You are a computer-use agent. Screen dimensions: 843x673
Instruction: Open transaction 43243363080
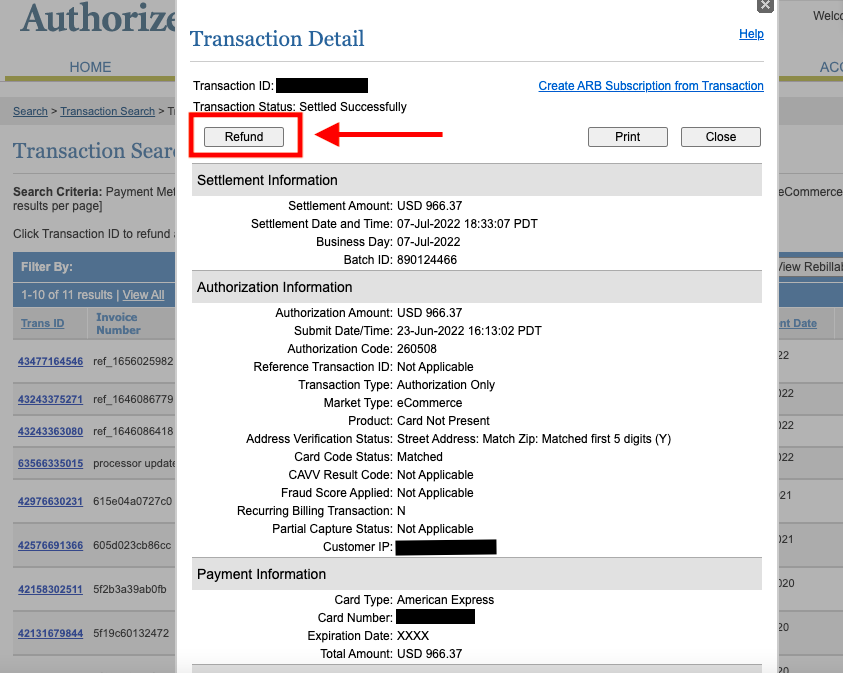click(50, 431)
